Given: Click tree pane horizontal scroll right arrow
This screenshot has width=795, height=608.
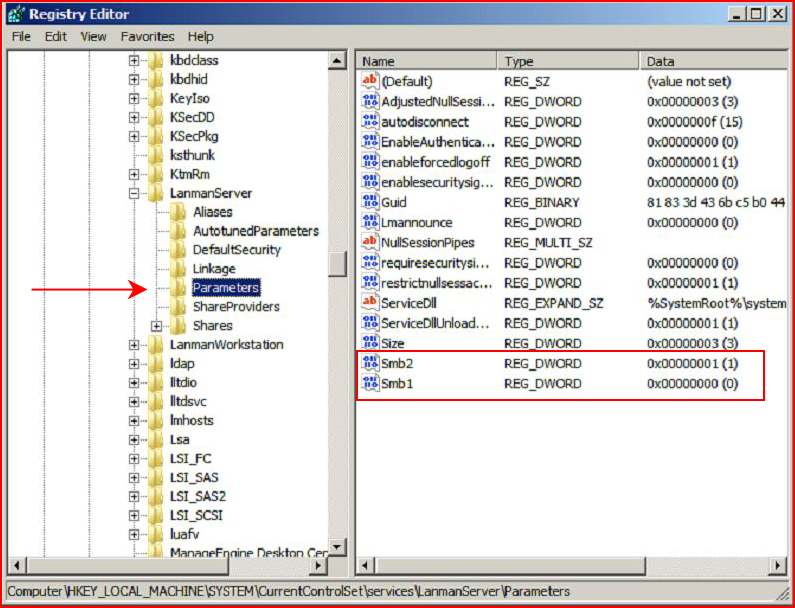Looking at the screenshot, I should pyautogui.click(x=318, y=565).
